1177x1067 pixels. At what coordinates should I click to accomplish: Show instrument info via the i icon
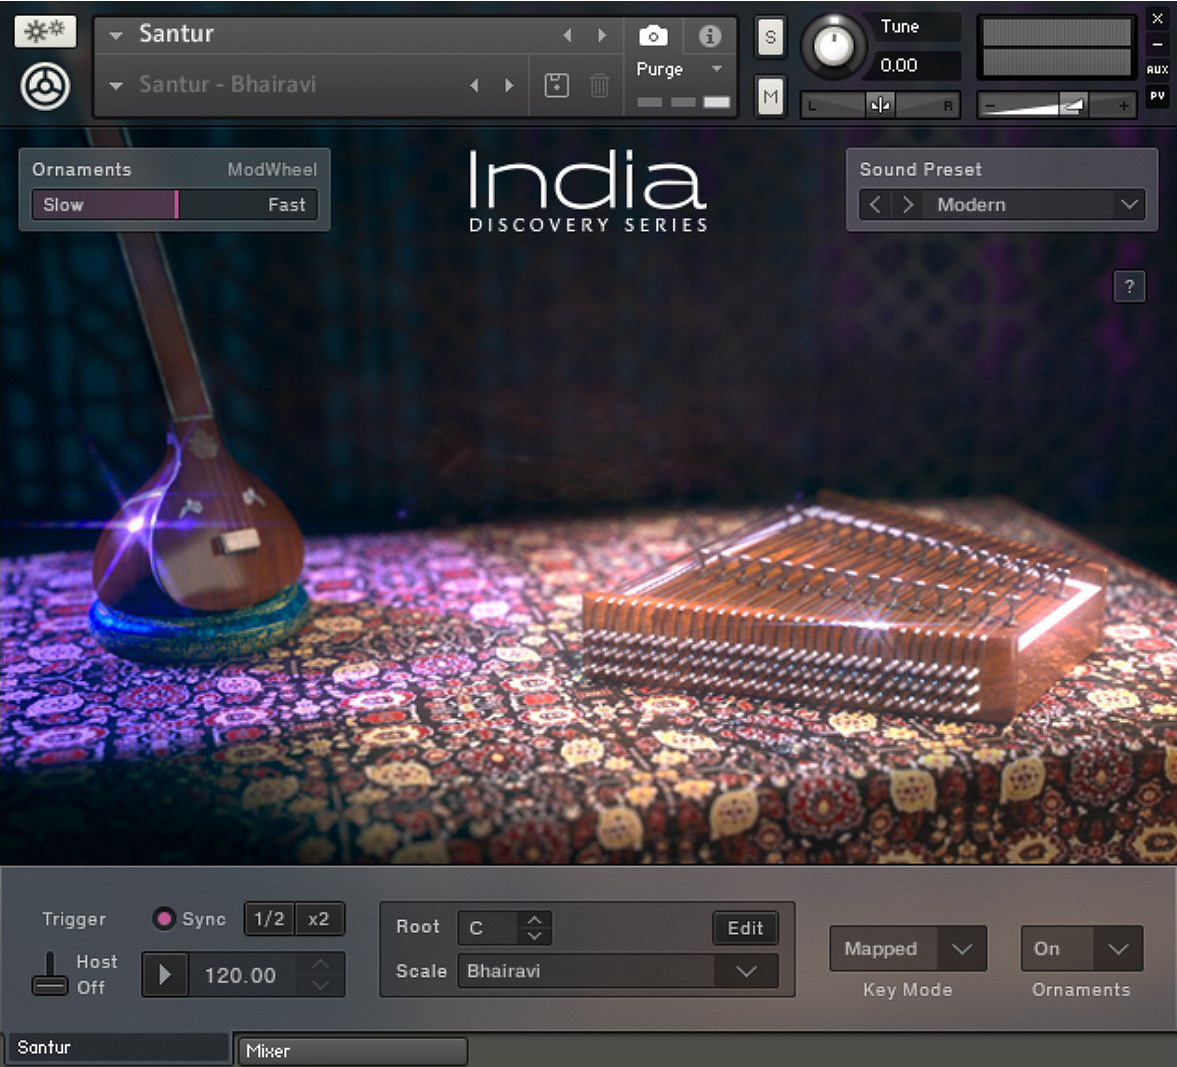pyautogui.click(x=710, y=34)
